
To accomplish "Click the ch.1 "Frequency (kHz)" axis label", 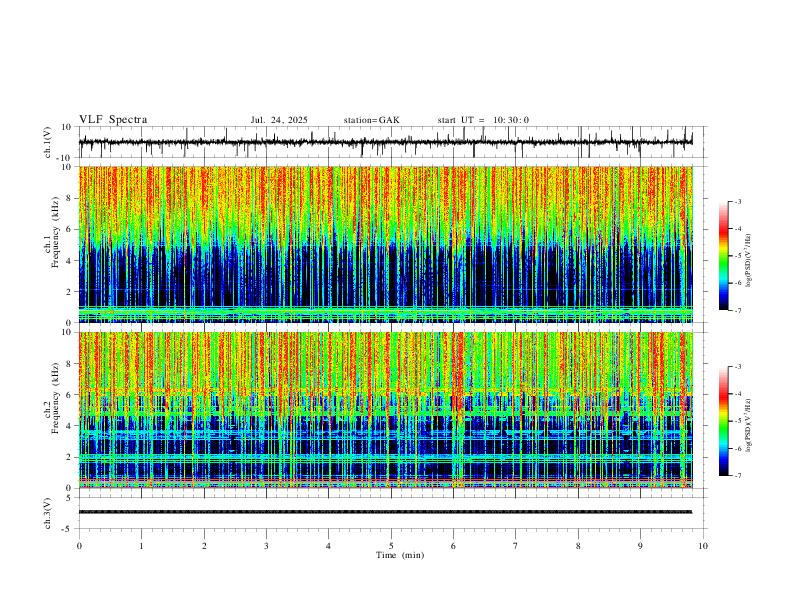I will [55, 231].
